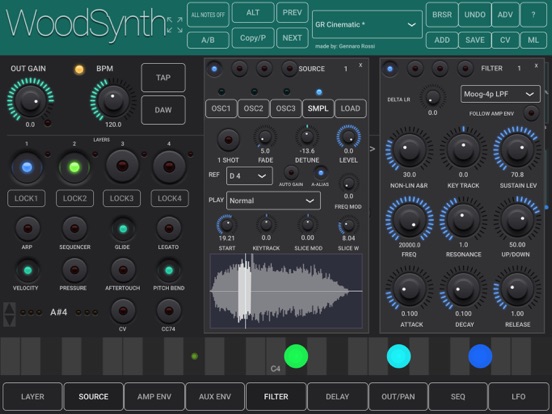Select the third source slot LED
This screenshot has width=552, height=414.
264,69
